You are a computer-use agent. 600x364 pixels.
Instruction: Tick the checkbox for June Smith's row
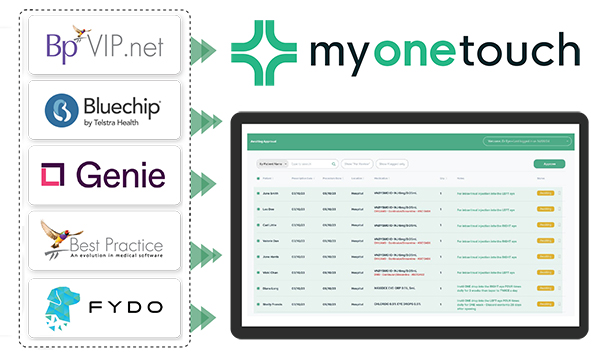coord(258,193)
